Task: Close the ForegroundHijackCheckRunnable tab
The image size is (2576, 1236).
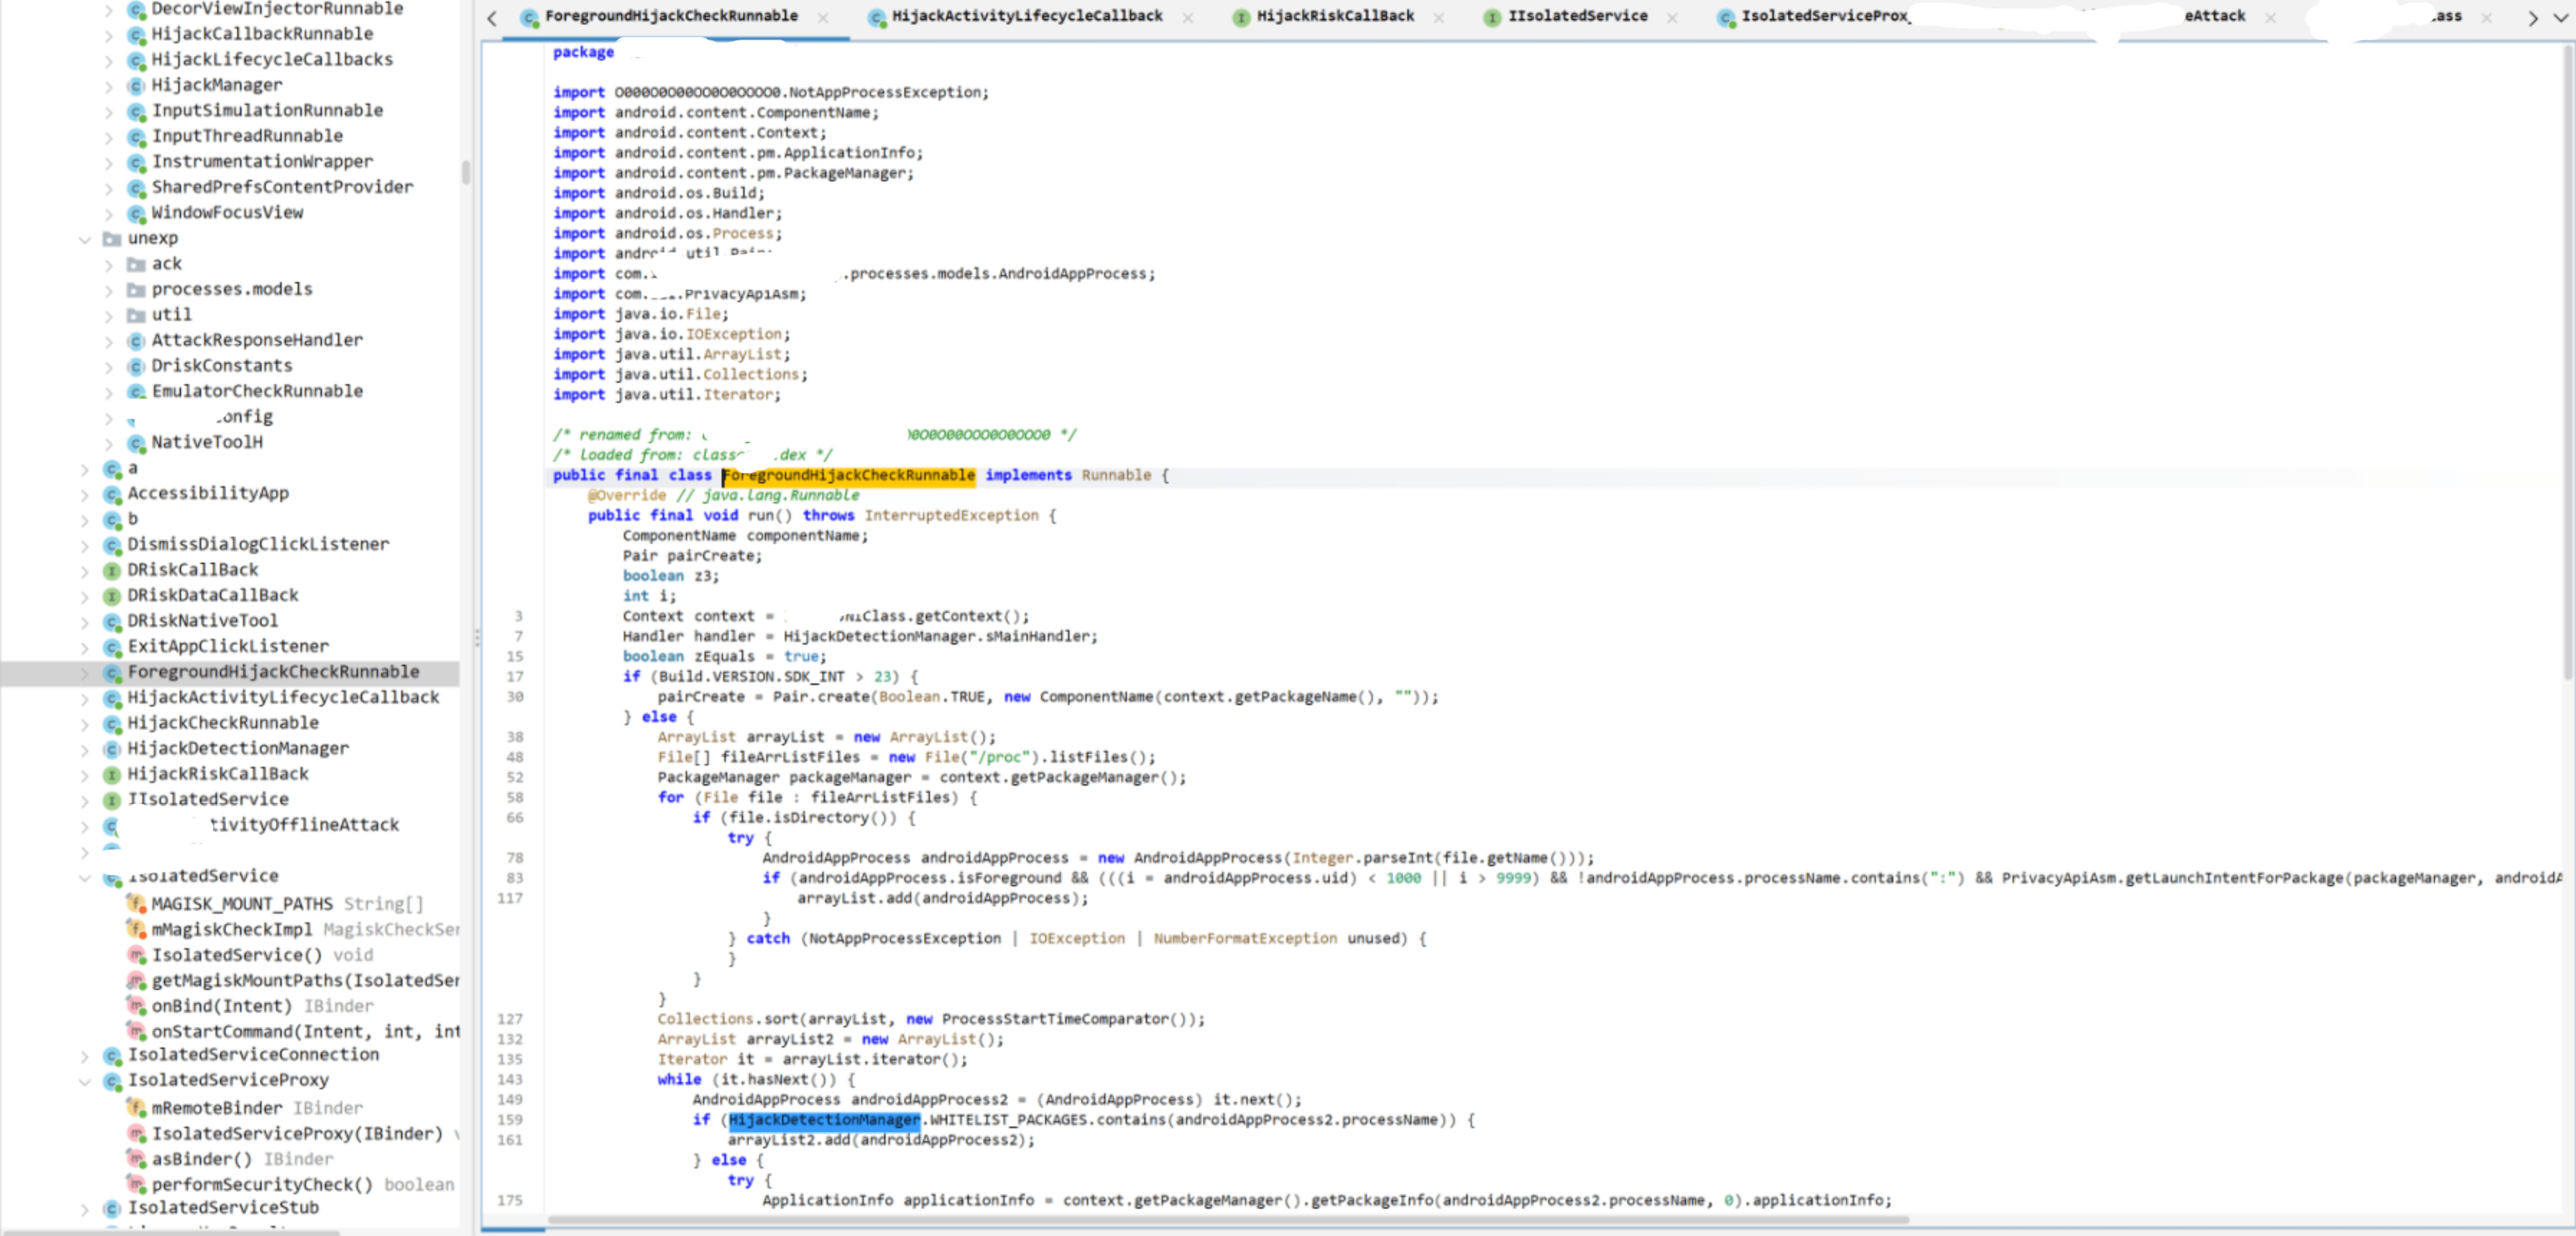Action: coord(823,17)
